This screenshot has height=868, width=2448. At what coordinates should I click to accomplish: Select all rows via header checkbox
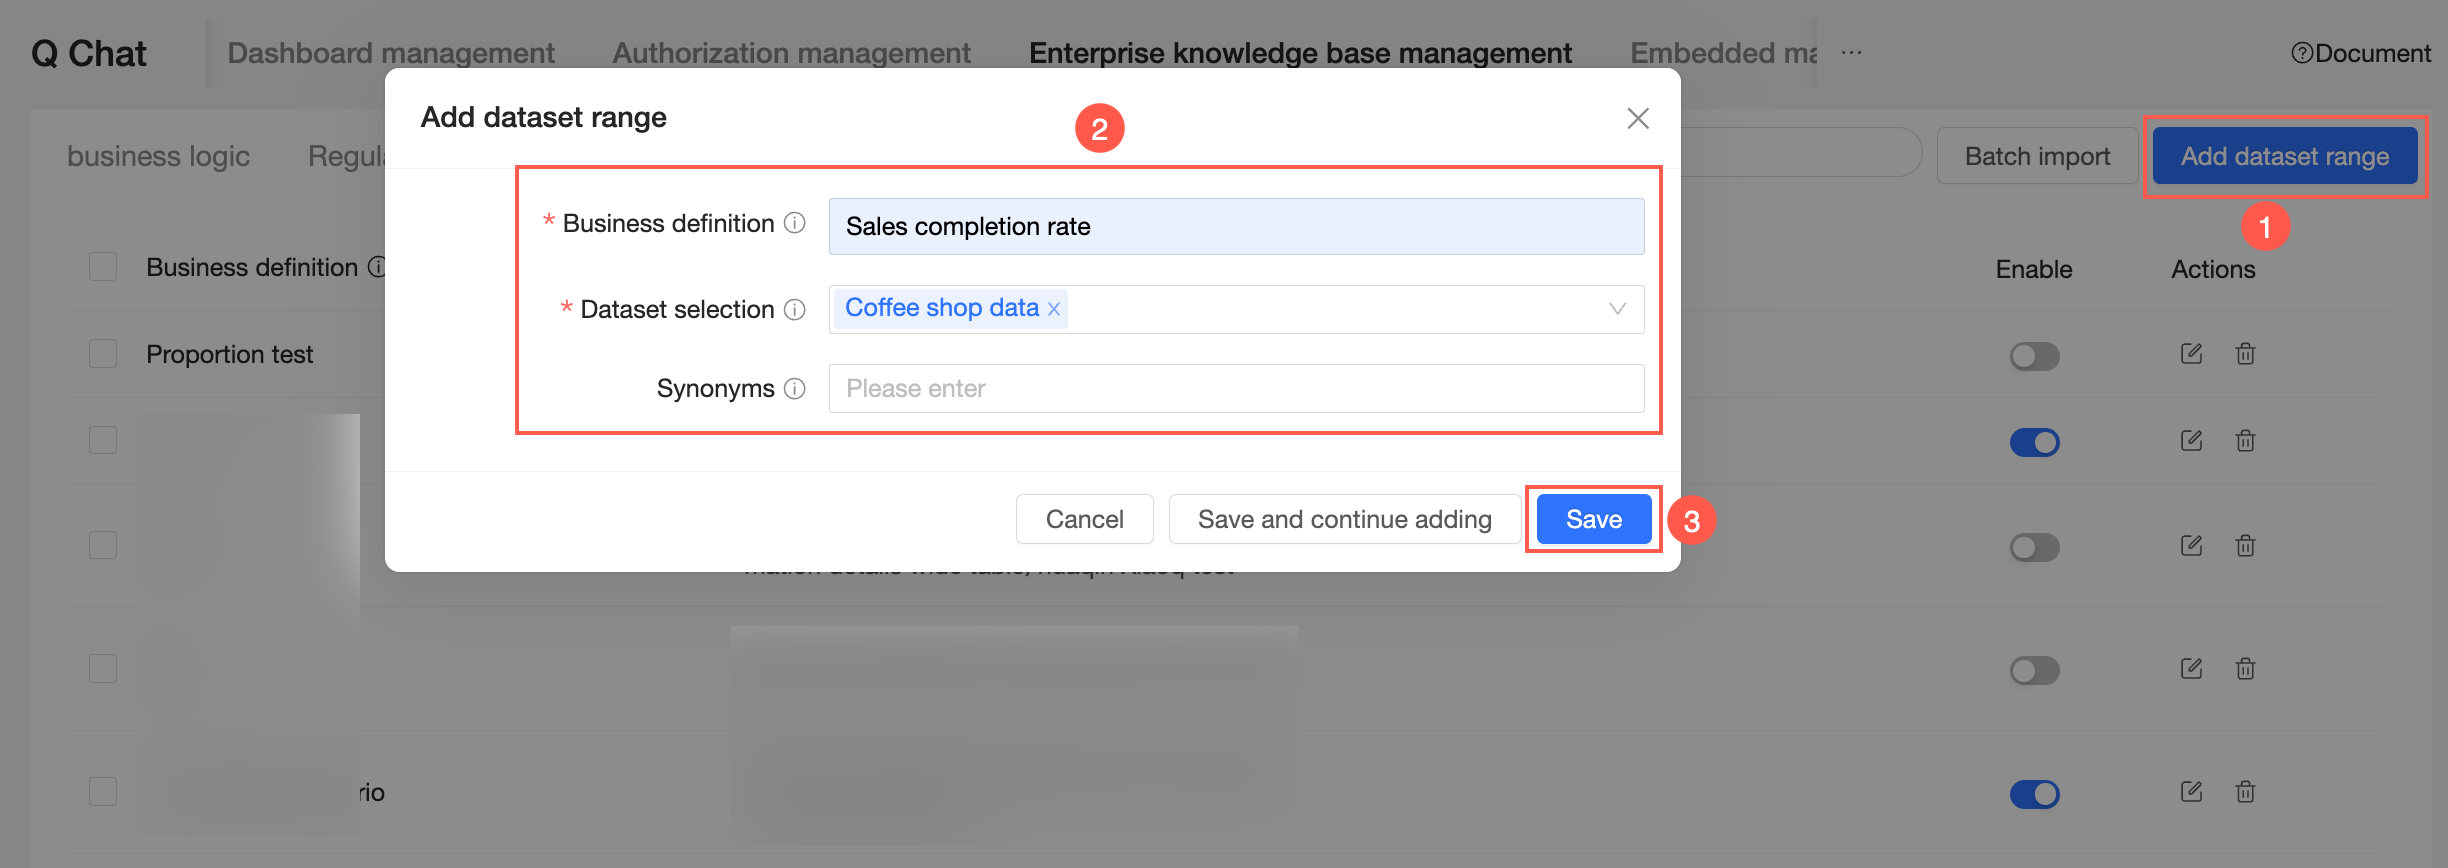[x=103, y=267]
